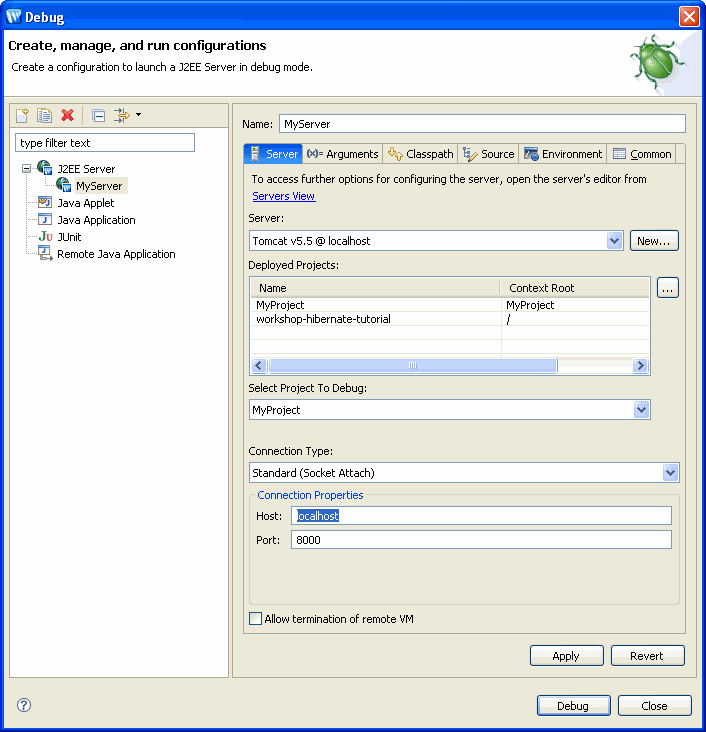Select MyServer in the configuration tree
Image resolution: width=706 pixels, height=732 pixels.
pos(99,186)
